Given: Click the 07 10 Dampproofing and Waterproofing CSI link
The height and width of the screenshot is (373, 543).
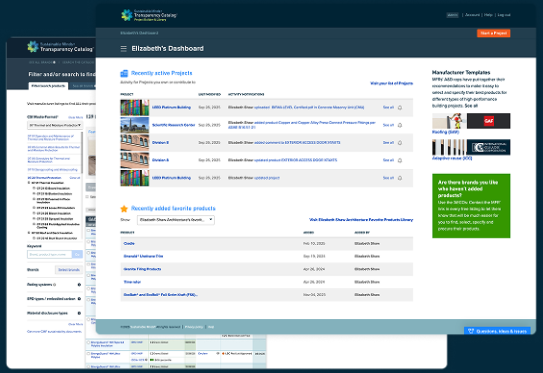Looking at the screenshot, I should pyautogui.click(x=52, y=170).
